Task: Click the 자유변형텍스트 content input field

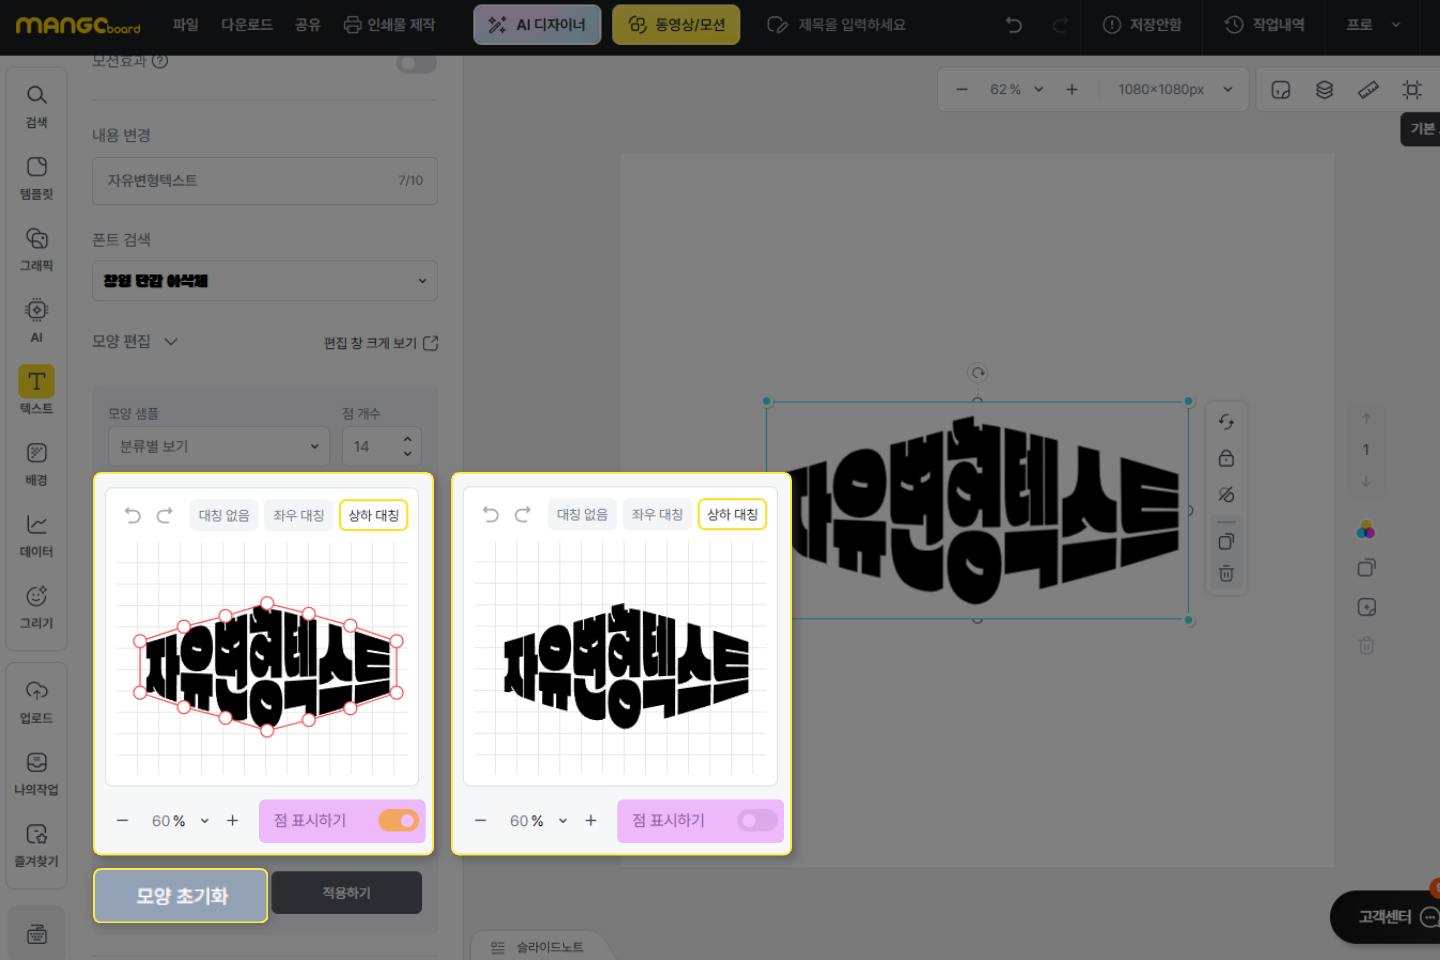Action: 250,181
